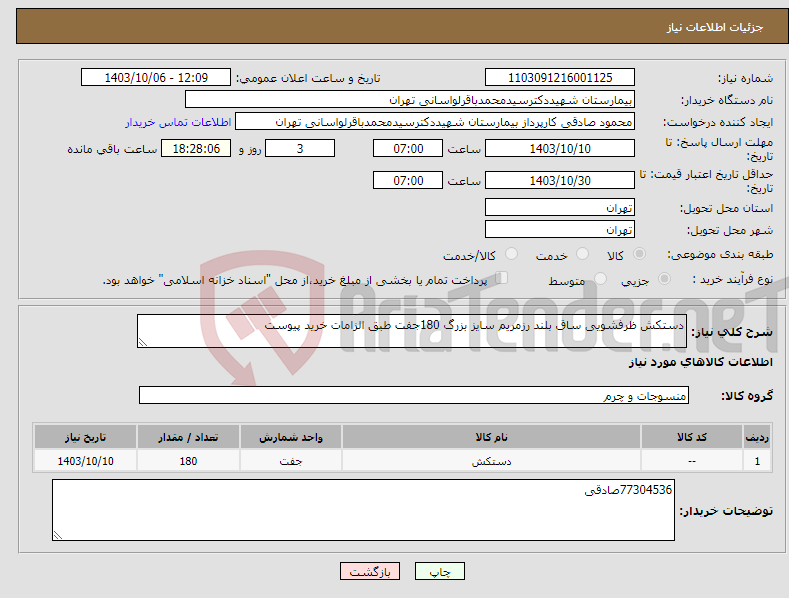
Task: Select the متوسط purchase type radio
Action: [600, 278]
